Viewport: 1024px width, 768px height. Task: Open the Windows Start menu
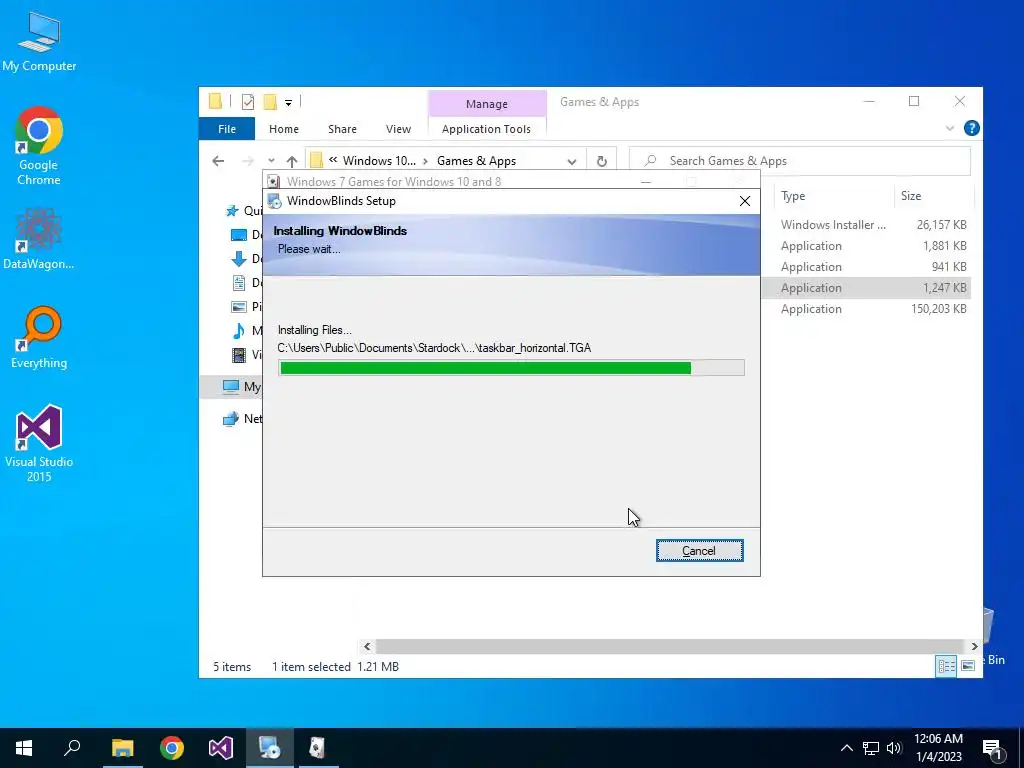coord(24,748)
